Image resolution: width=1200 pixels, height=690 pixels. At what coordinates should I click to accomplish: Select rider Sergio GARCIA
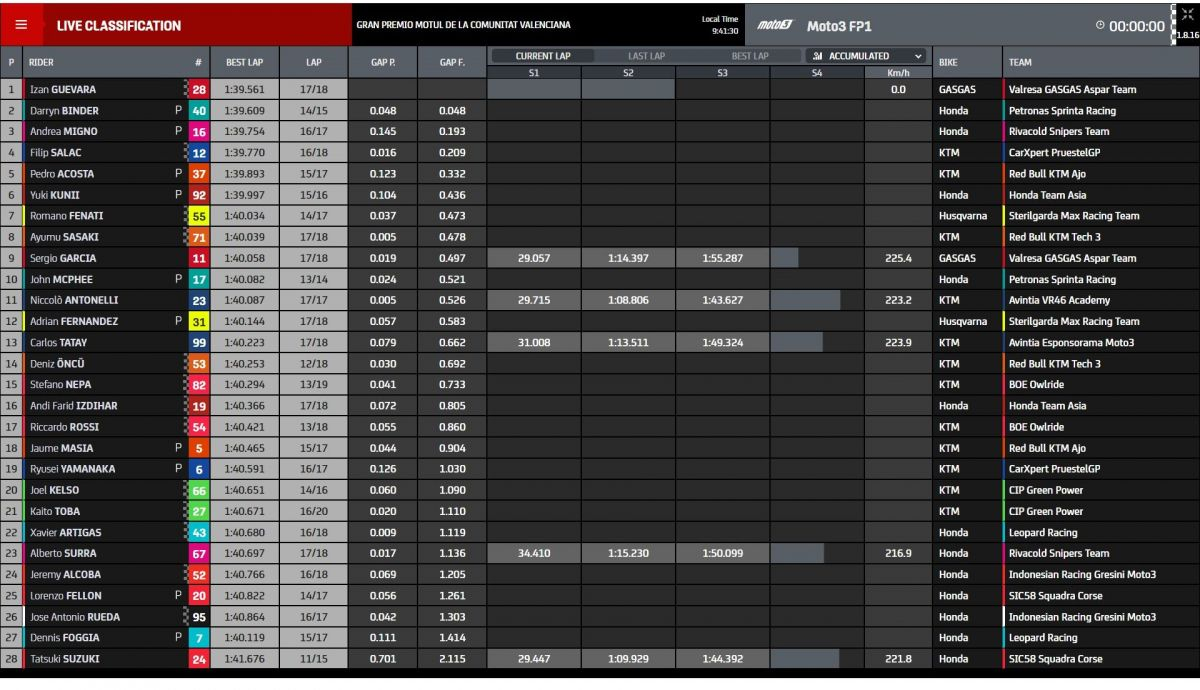(62, 258)
